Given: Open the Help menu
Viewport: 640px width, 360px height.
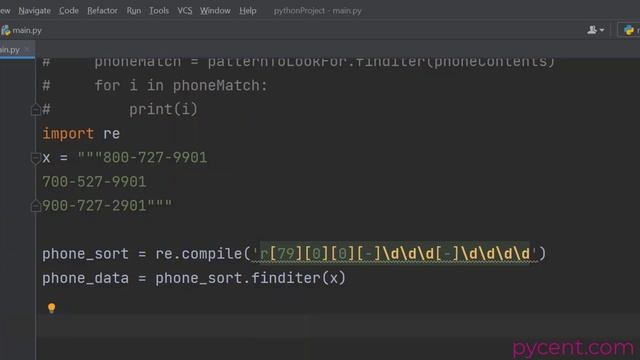Looking at the screenshot, I should [x=248, y=11].
